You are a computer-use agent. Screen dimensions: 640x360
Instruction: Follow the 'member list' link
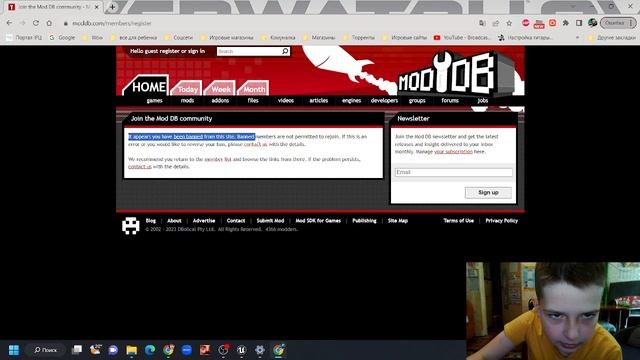click(218, 159)
